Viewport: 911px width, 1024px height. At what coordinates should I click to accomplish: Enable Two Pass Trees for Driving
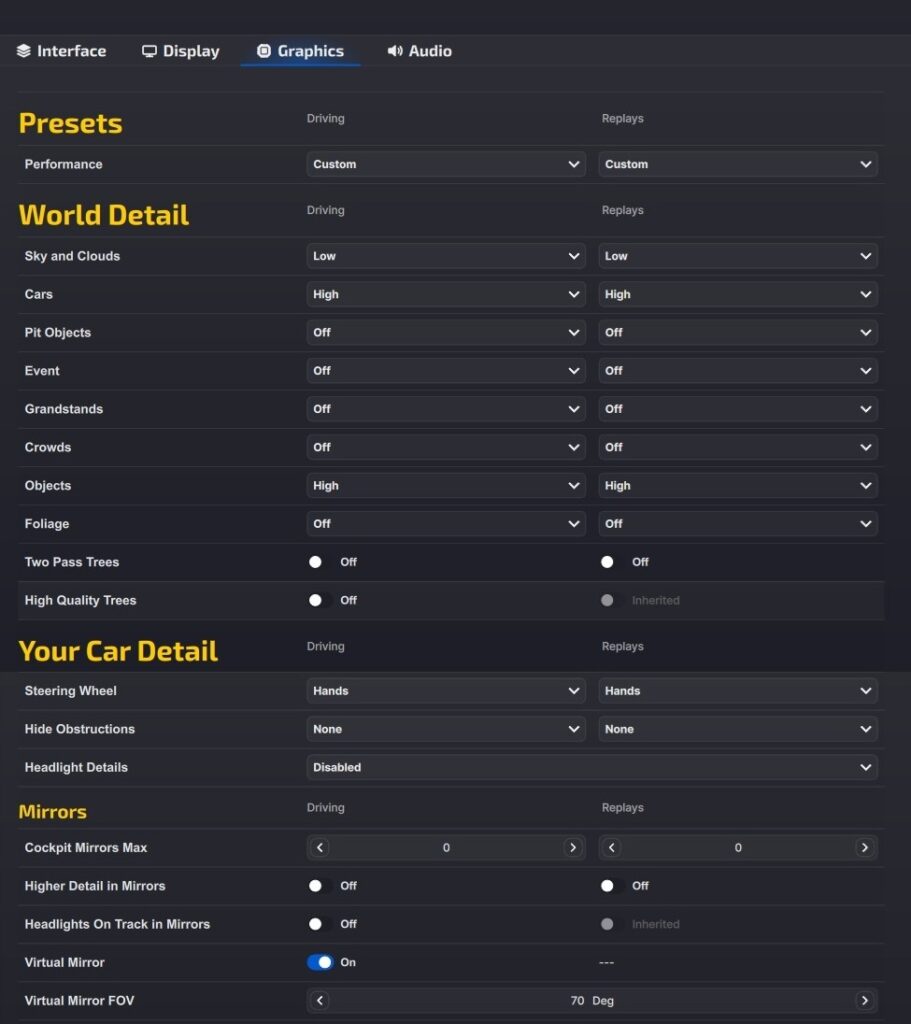click(x=320, y=562)
